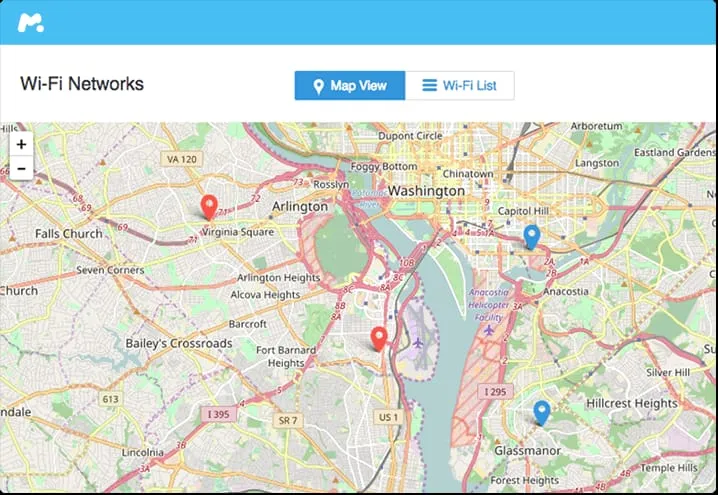
Task: Click the SR 7 route shield
Action: (288, 420)
